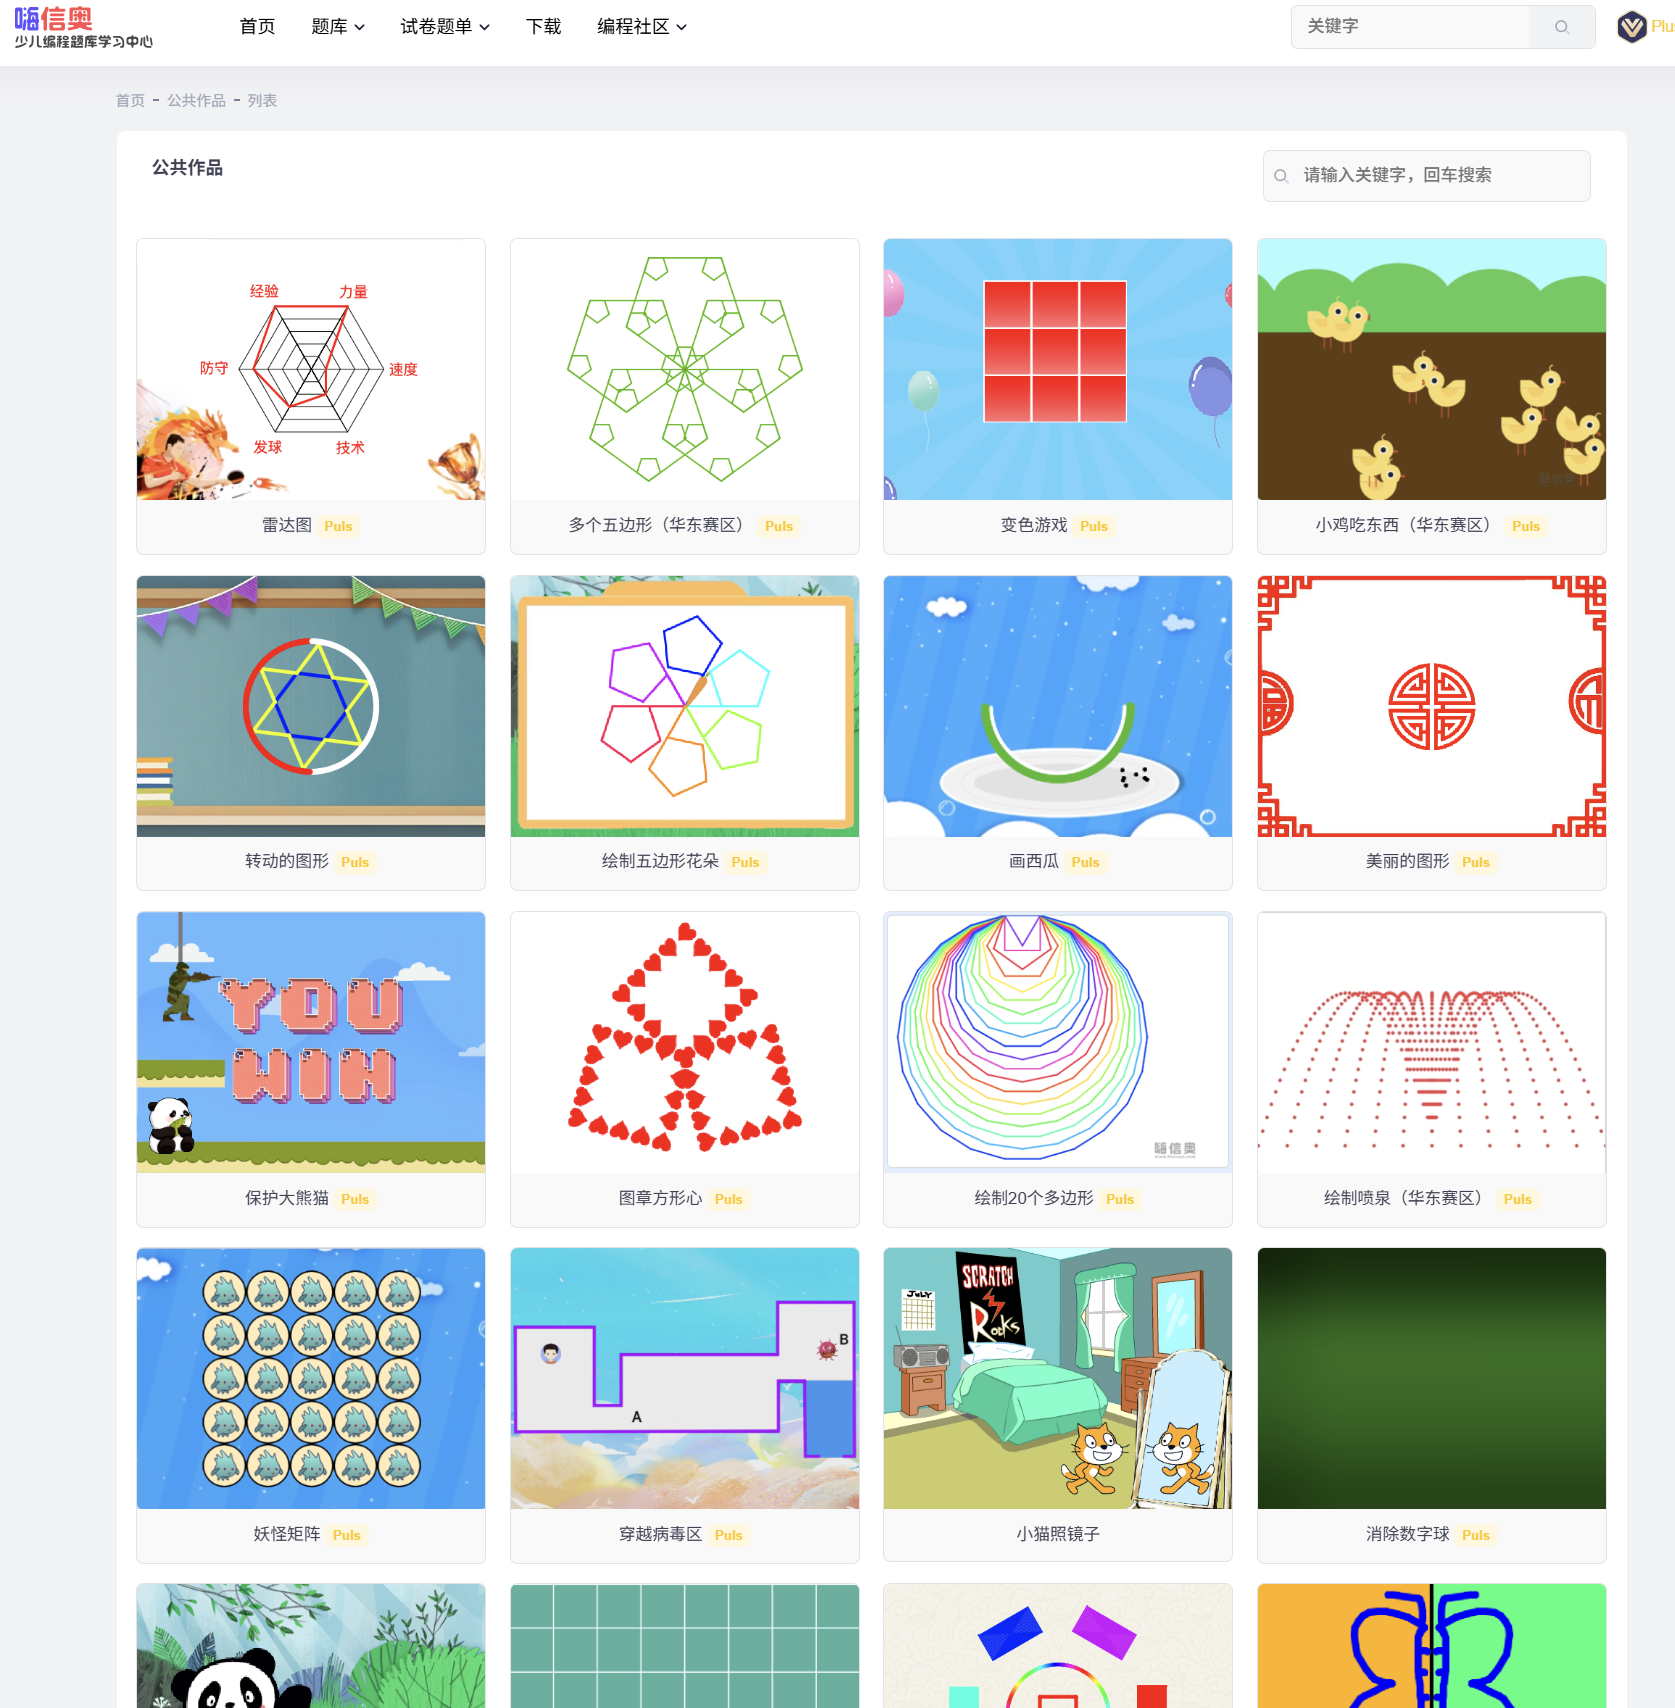Go to 公共作品 in the breadcrumb
The image size is (1675, 1708).
[x=197, y=101]
